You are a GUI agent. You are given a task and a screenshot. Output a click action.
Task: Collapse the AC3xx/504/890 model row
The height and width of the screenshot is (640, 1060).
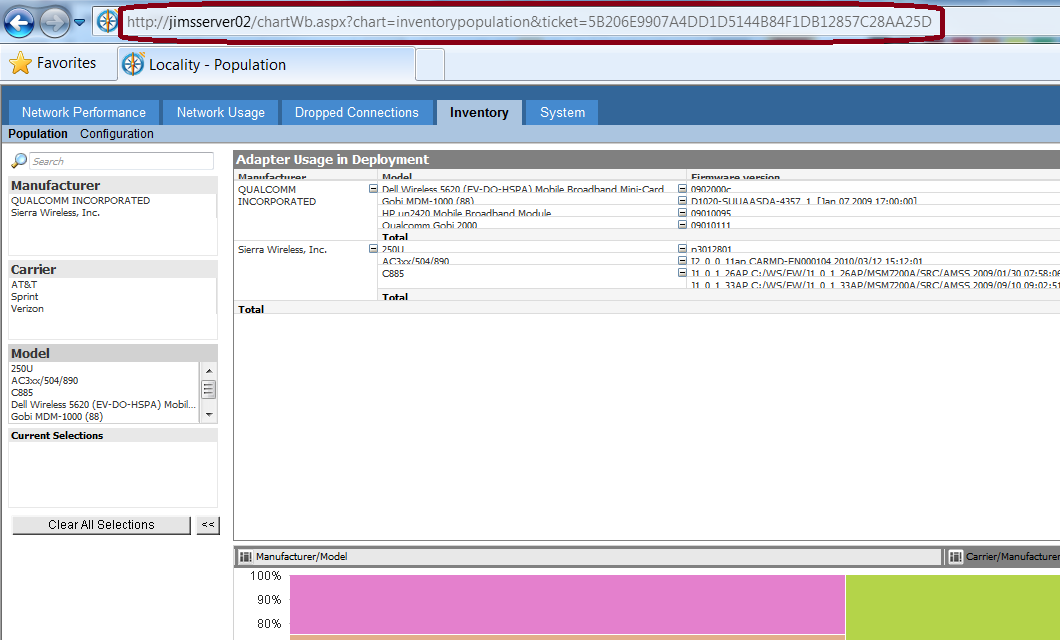[682, 260]
